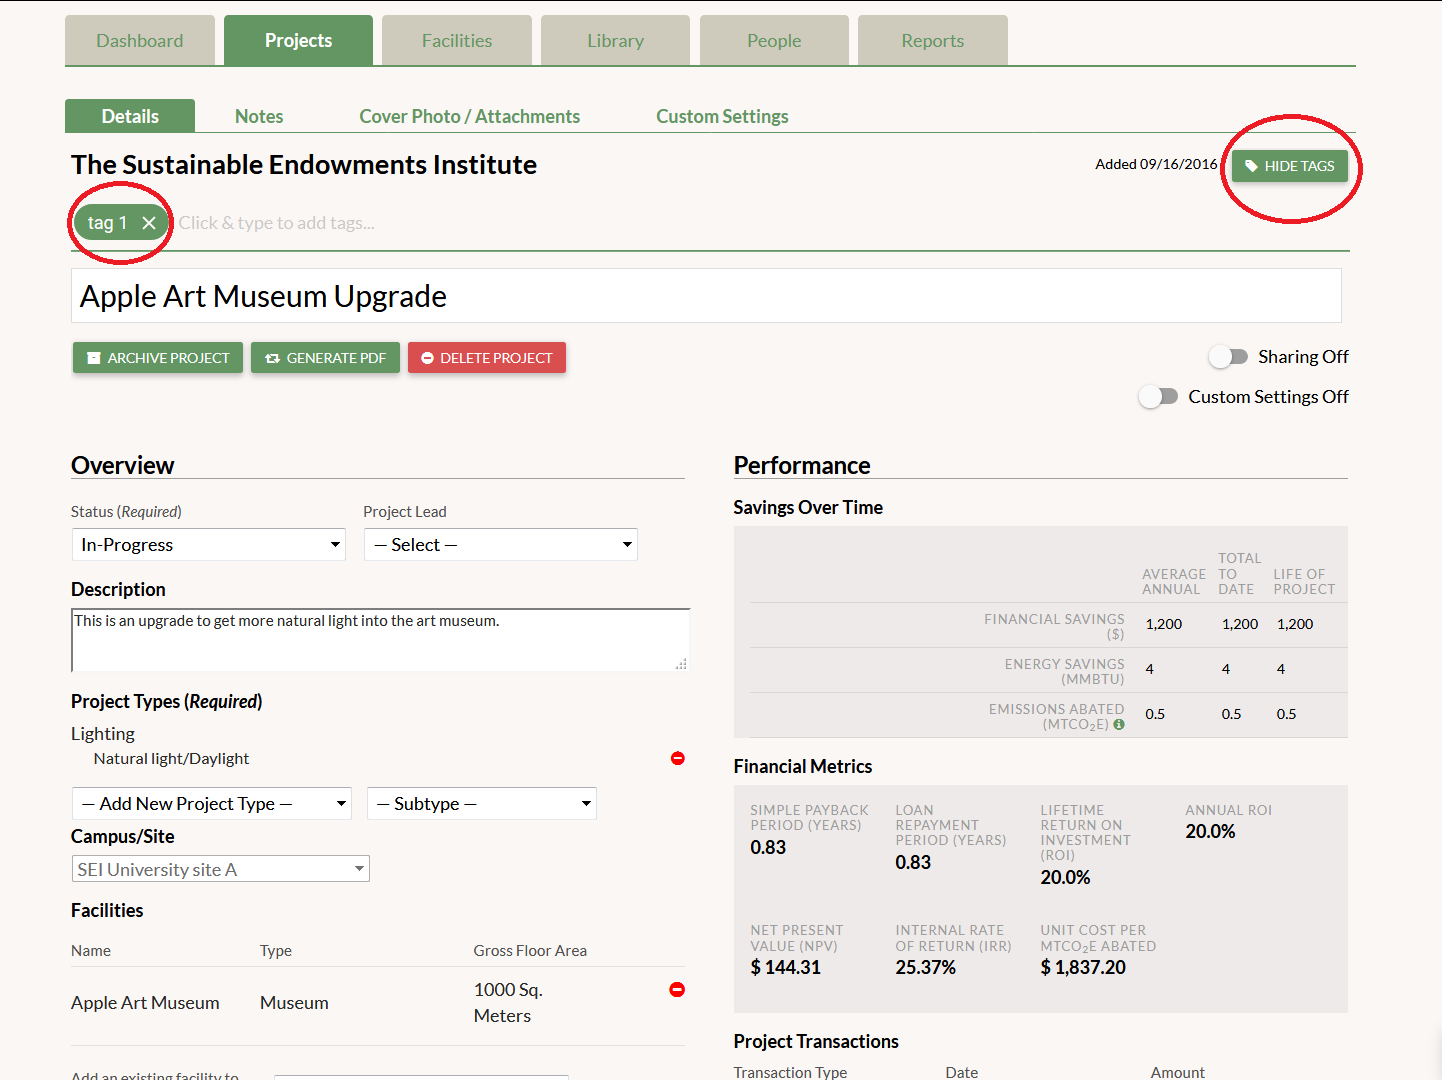Click Financial Savings average annual value 1,200

click(x=1164, y=624)
